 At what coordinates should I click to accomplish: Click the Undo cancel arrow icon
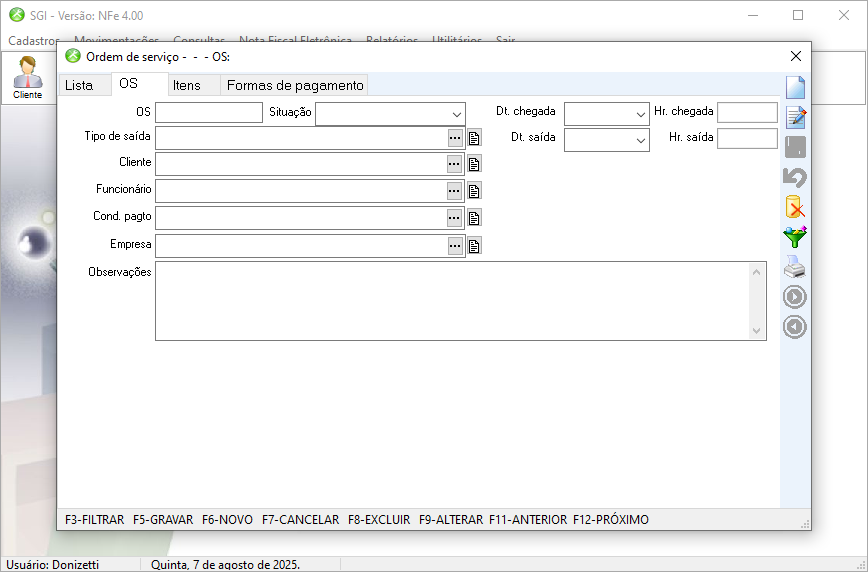[795, 177]
